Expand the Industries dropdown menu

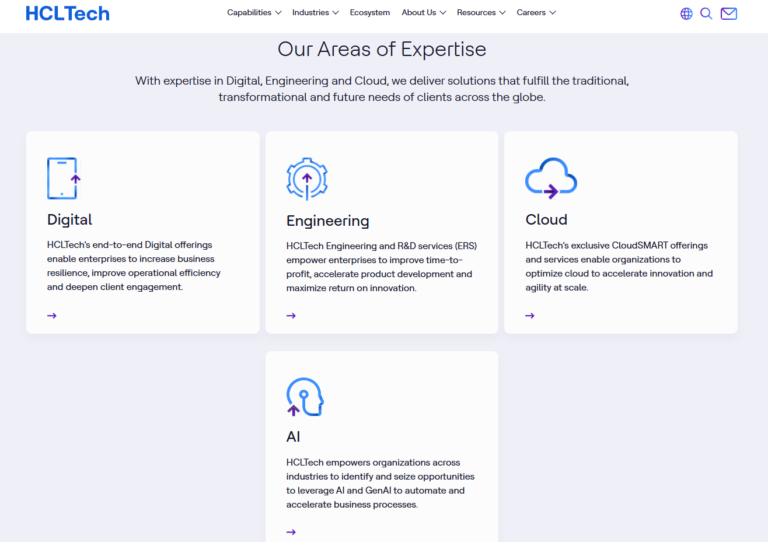pyautogui.click(x=315, y=13)
